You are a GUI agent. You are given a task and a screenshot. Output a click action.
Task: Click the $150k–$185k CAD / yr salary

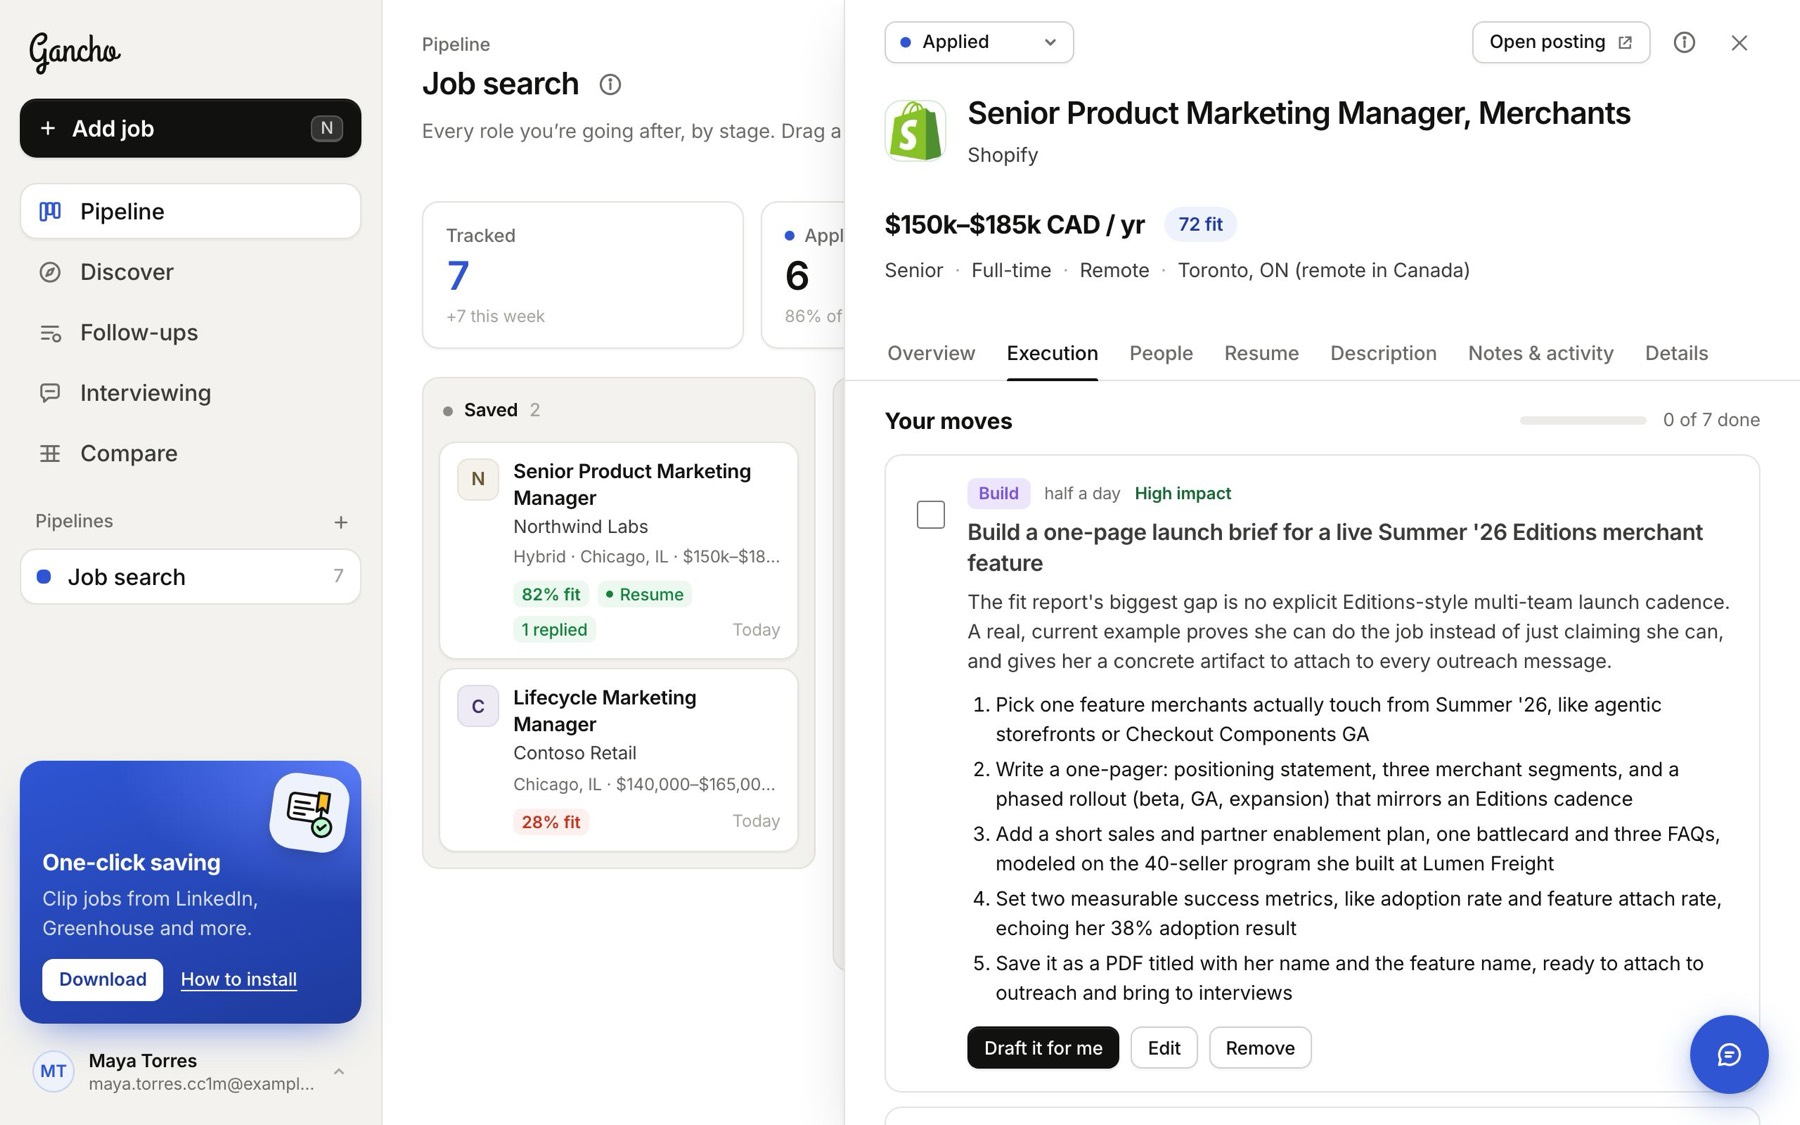pos(1015,224)
